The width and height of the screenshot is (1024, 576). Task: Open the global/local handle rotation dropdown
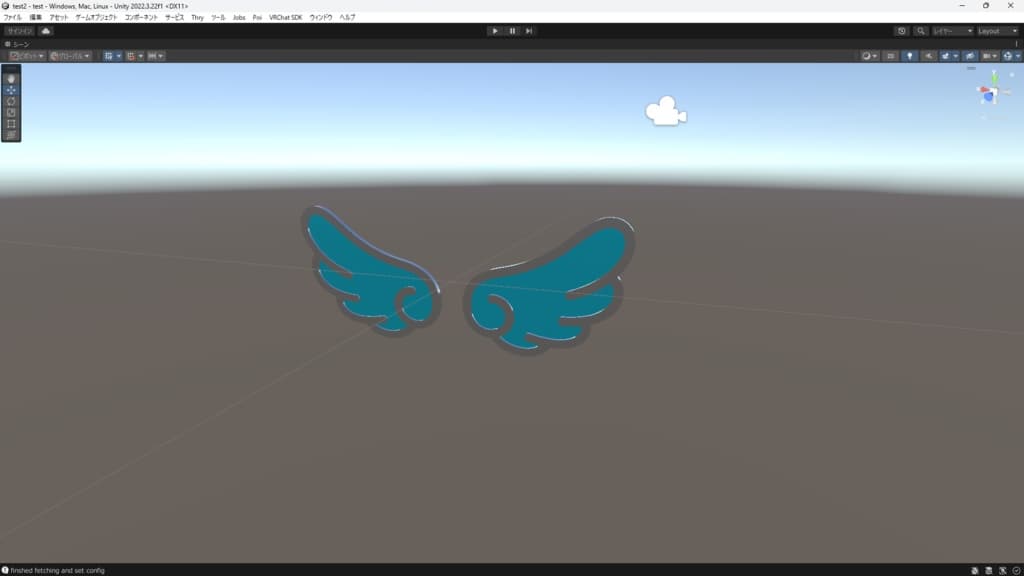[71, 56]
